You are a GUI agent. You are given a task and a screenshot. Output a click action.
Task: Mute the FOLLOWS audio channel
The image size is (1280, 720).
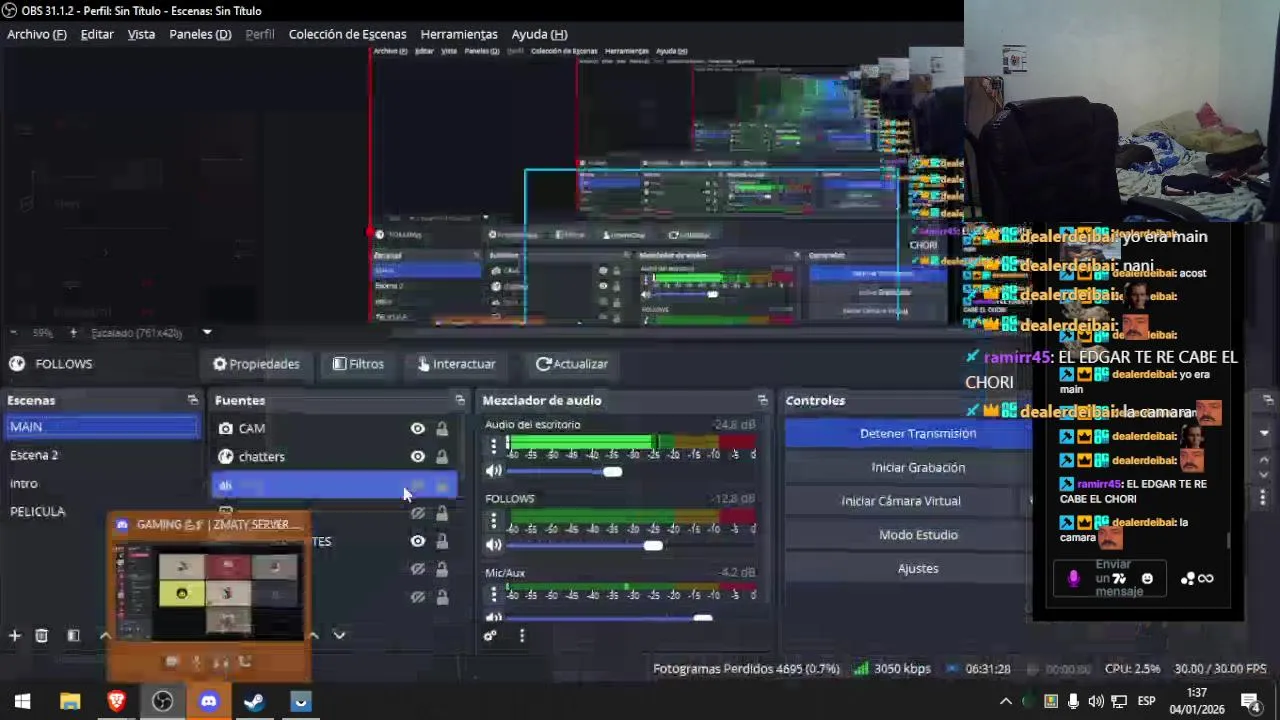click(493, 545)
